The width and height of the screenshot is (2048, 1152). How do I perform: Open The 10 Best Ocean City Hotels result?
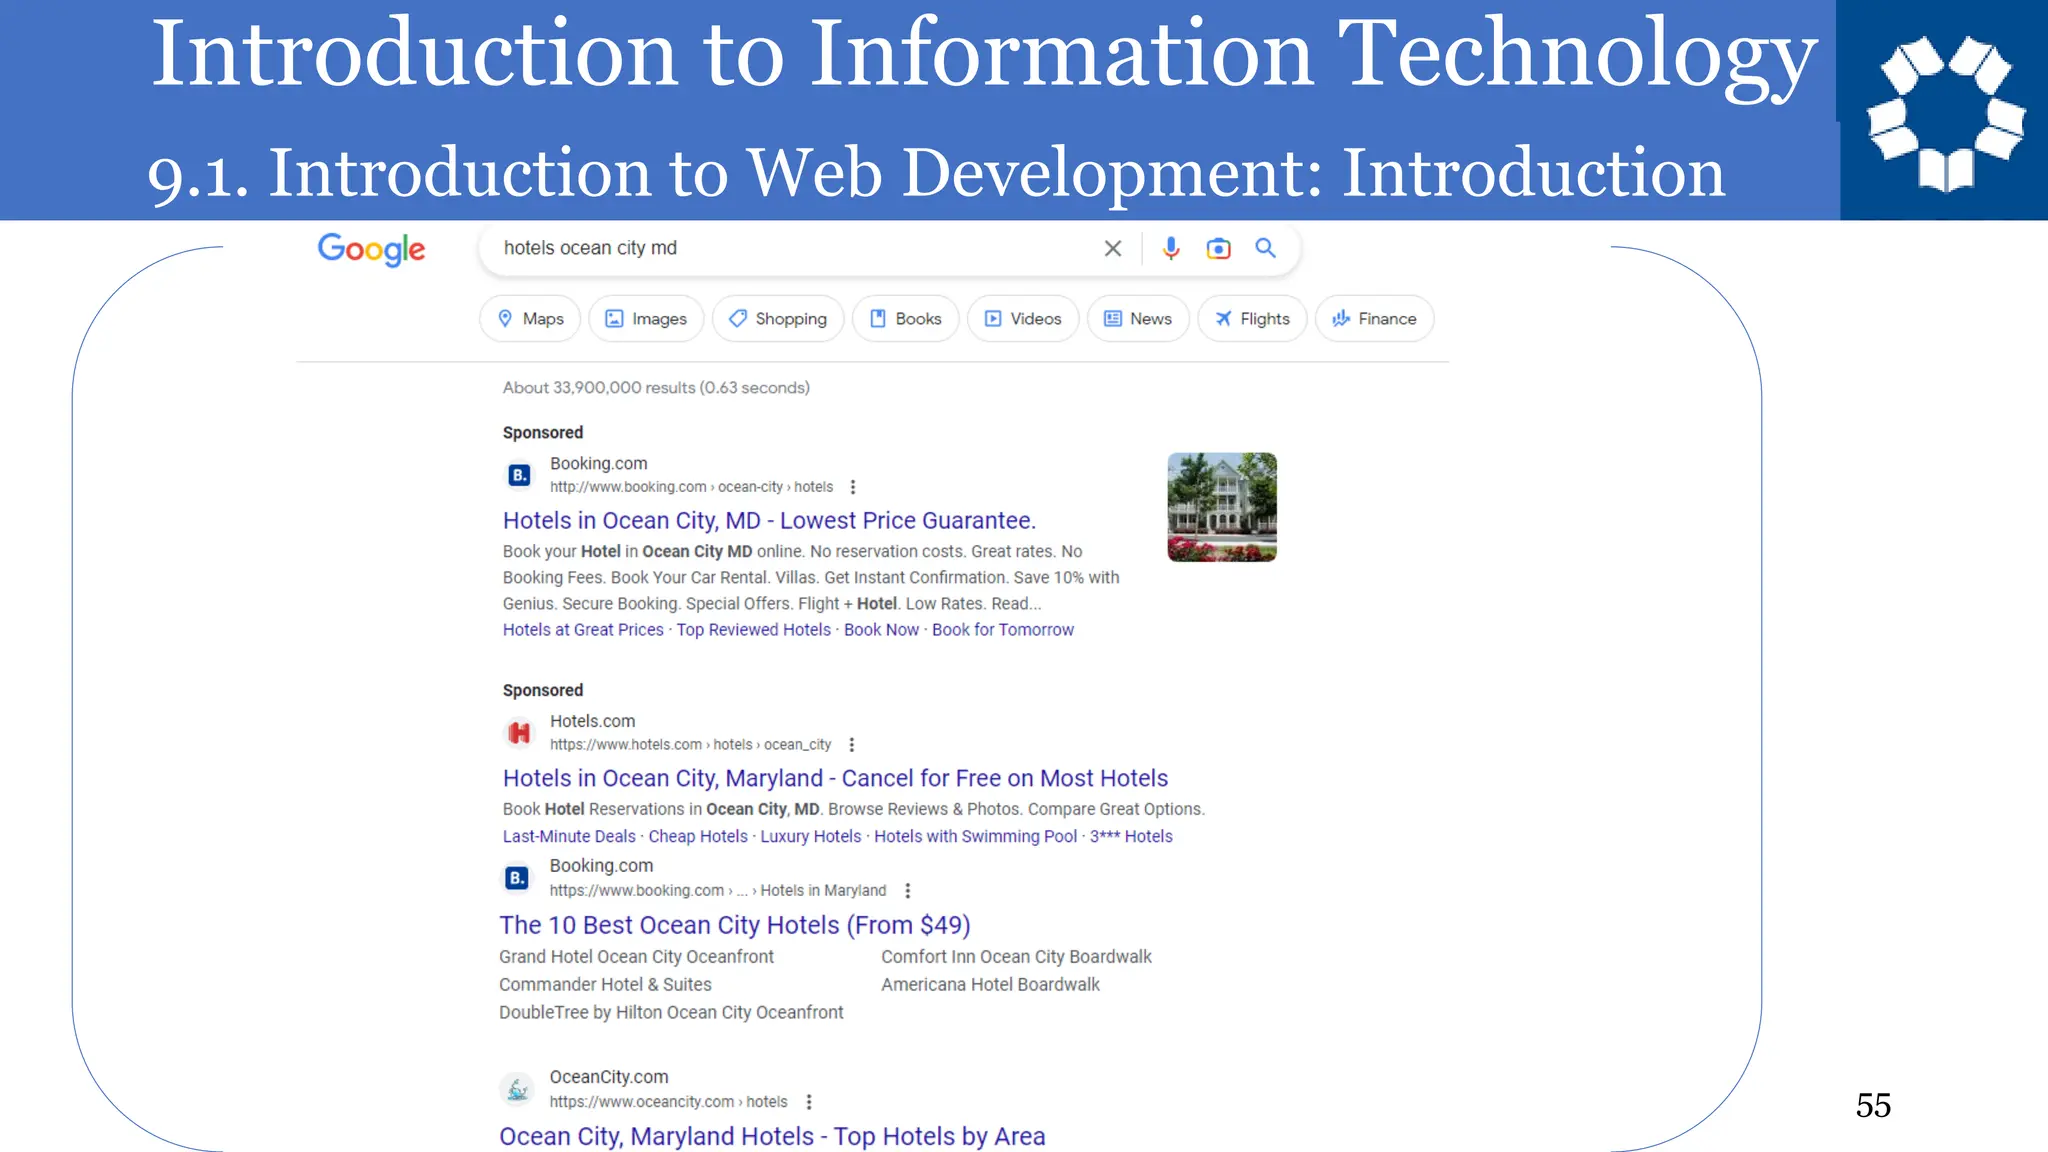pyautogui.click(x=735, y=926)
